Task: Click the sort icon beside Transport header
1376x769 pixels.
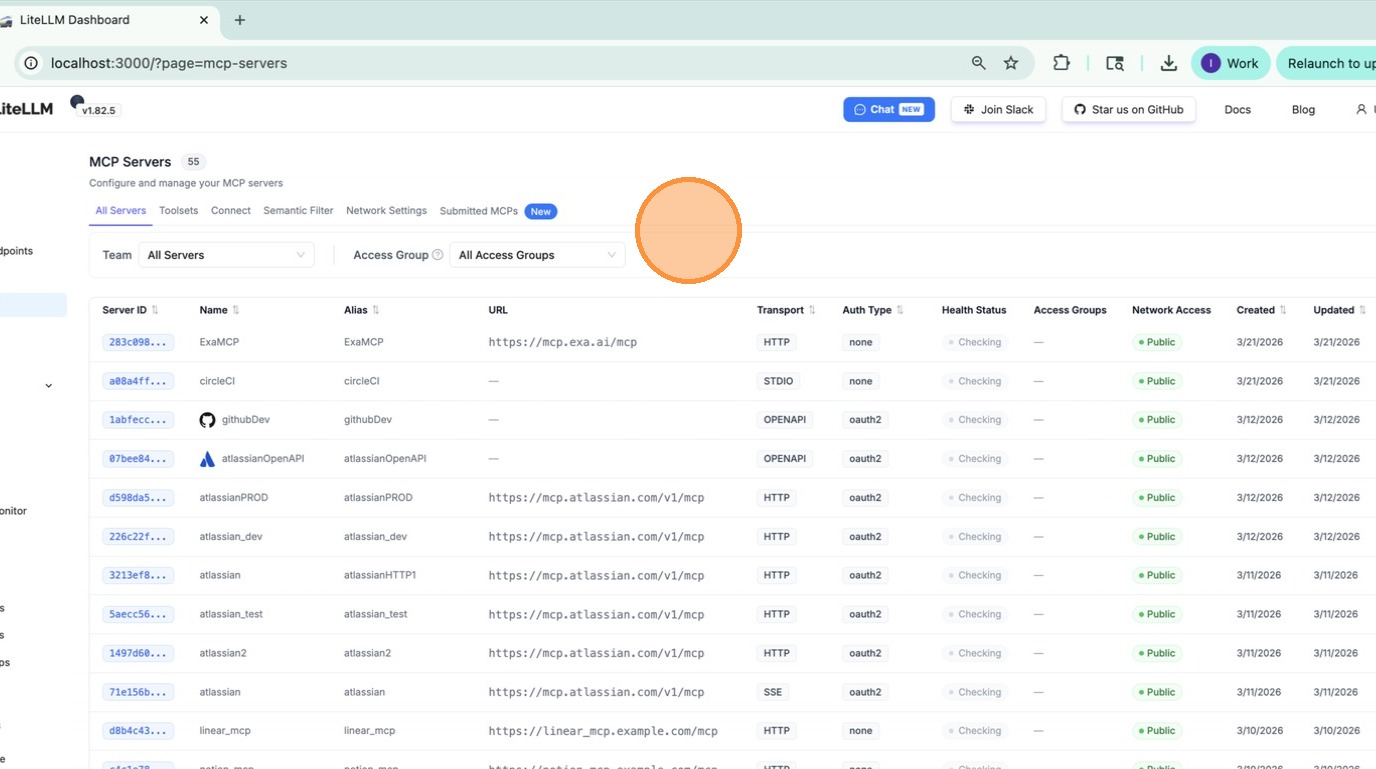Action: tap(812, 310)
